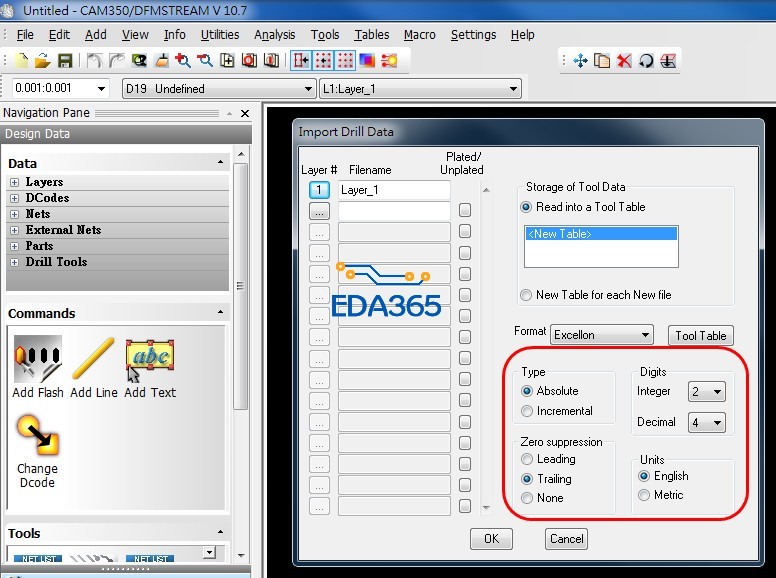Viewport: 776px width, 578px height.
Task: Open the Utilities menu
Action: click(x=220, y=35)
